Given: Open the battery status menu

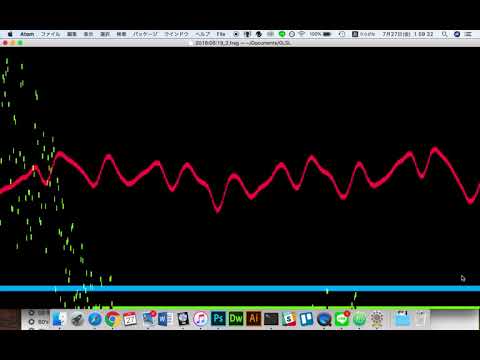Looking at the screenshot, I should [320, 34].
